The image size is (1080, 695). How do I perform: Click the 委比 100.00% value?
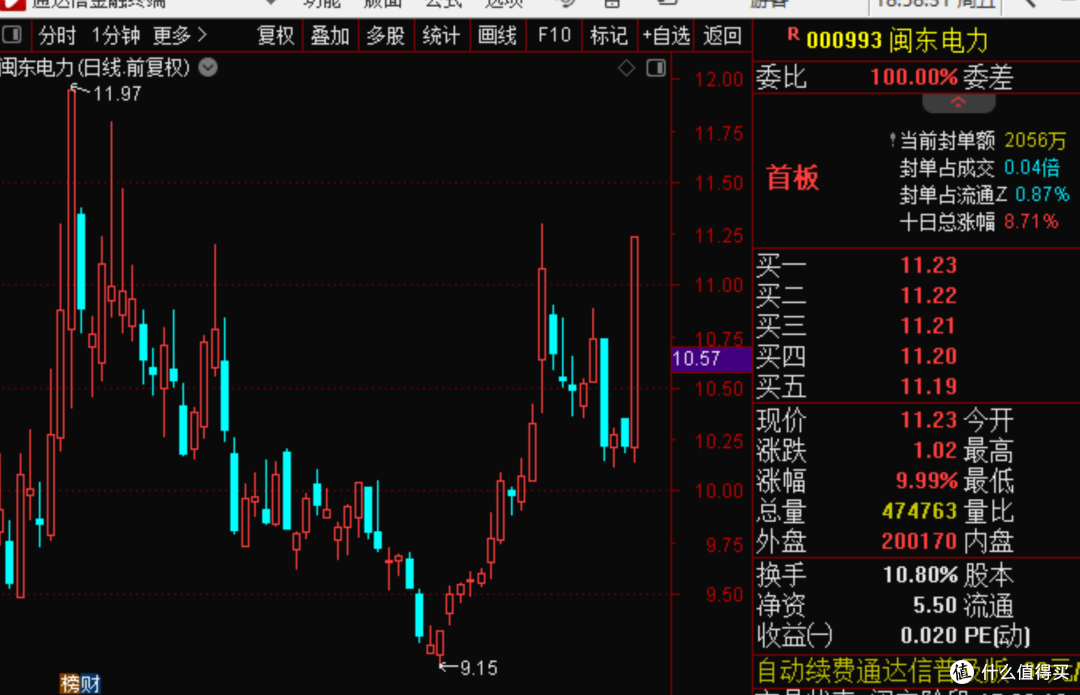pyautogui.click(x=914, y=76)
